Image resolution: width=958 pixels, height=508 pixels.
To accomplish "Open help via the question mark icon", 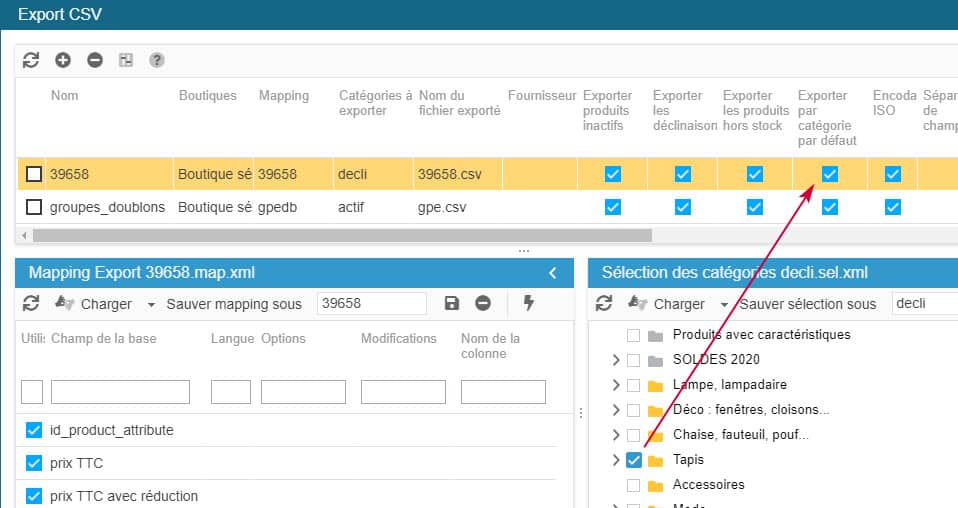I will pyautogui.click(x=157, y=60).
